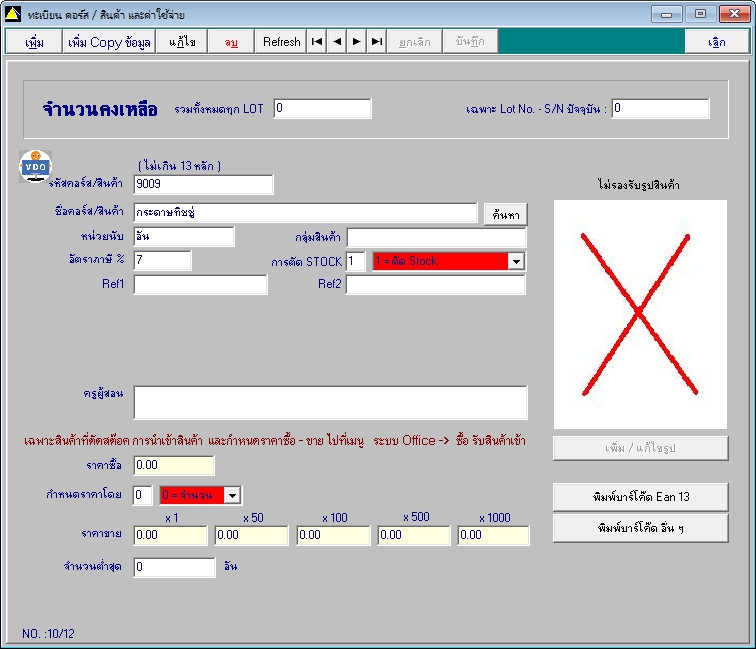
Task: Click the x 50 sale price field
Action: pyautogui.click(x=251, y=535)
